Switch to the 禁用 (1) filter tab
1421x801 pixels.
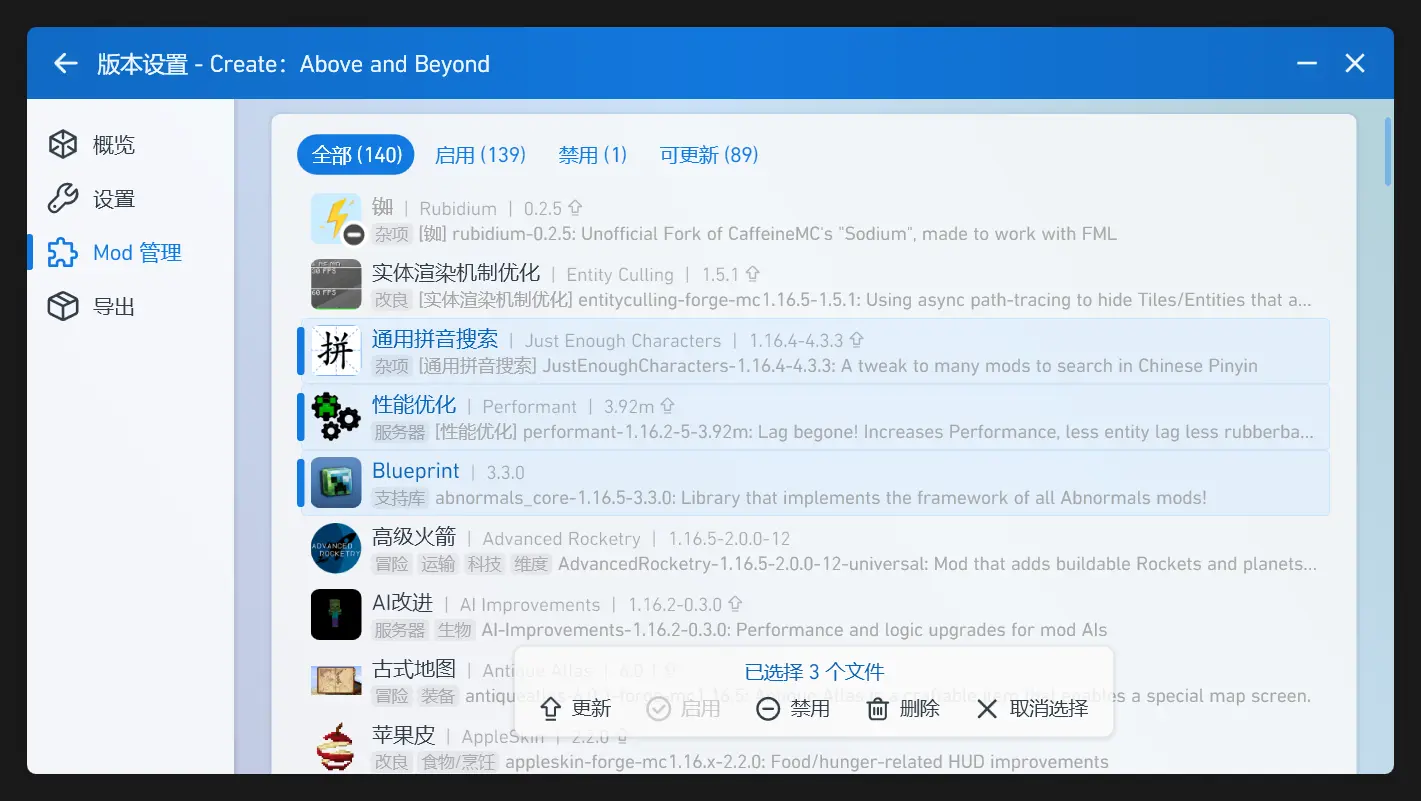click(592, 155)
